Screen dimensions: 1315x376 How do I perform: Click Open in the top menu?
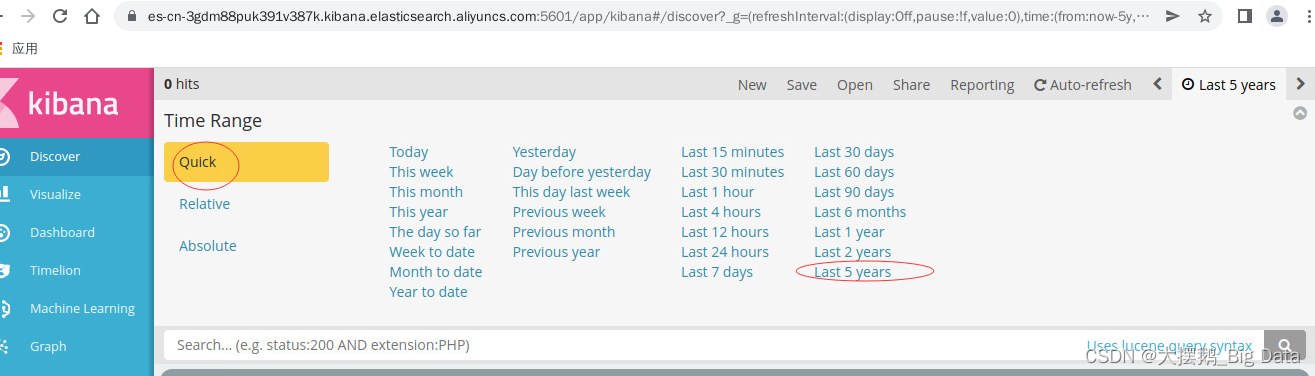[x=855, y=85]
